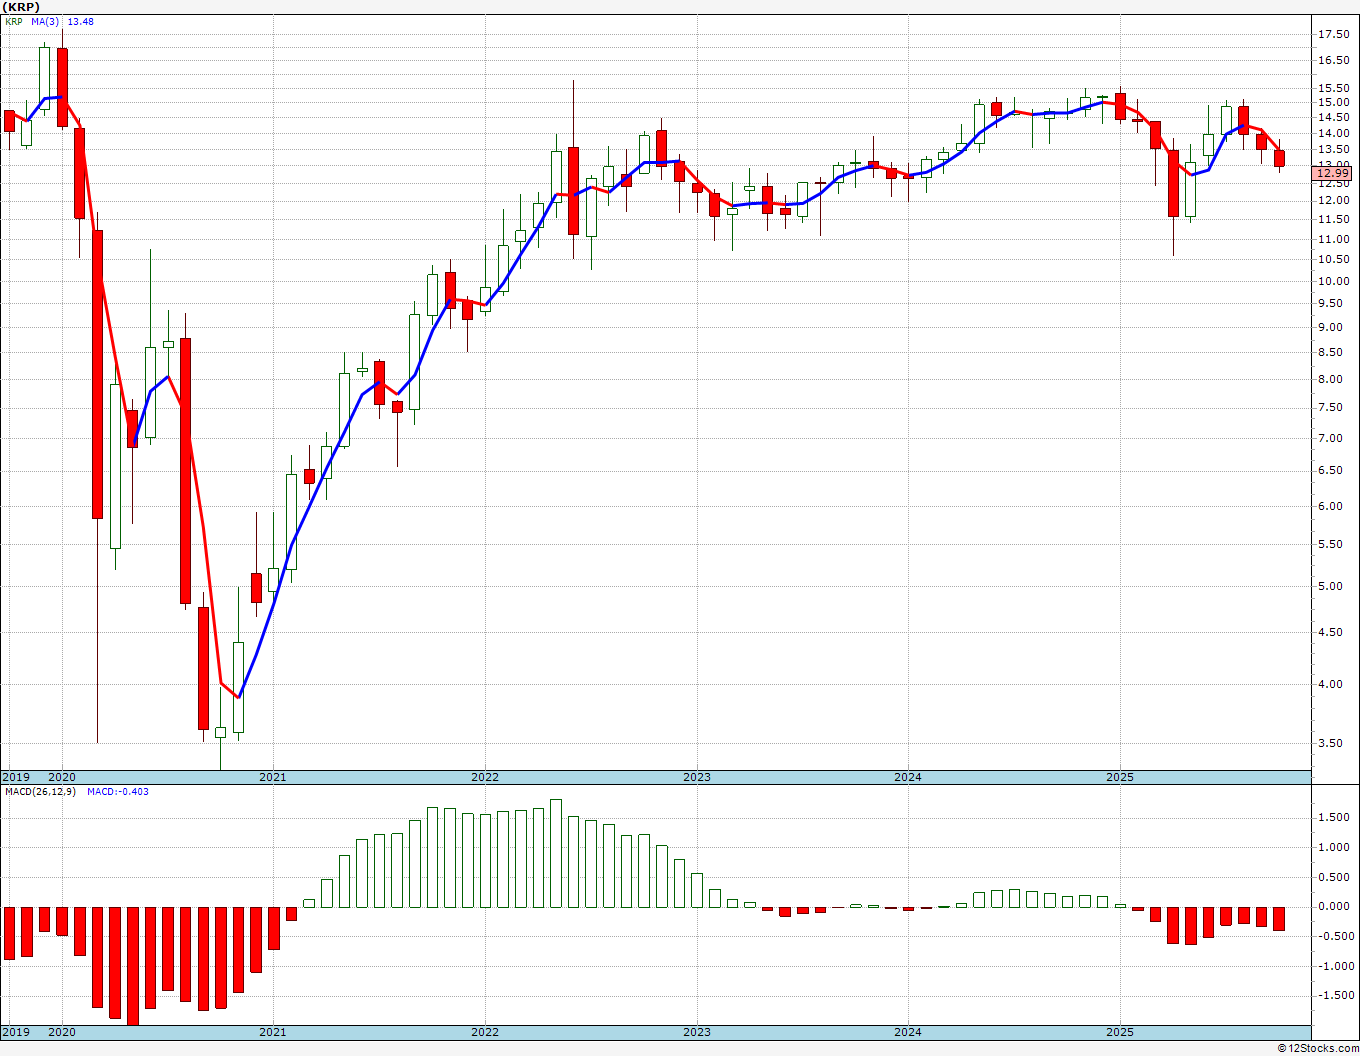
Task: Click 2020 on the MACD panel time axis
Action: (62, 1032)
